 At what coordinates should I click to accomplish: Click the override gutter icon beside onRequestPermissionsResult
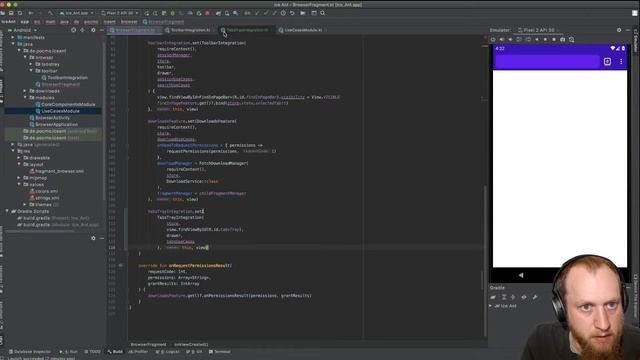120,265
